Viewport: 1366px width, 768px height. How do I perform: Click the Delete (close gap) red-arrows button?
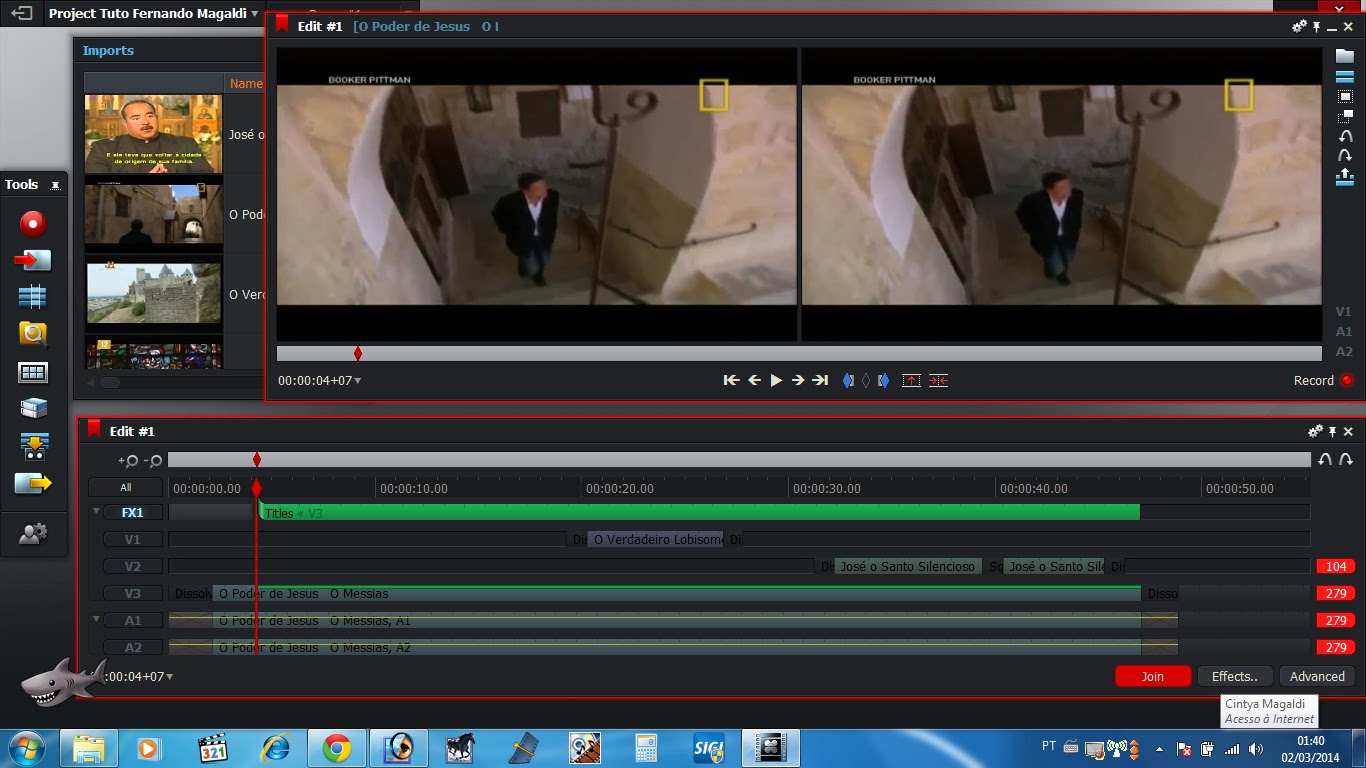[938, 380]
